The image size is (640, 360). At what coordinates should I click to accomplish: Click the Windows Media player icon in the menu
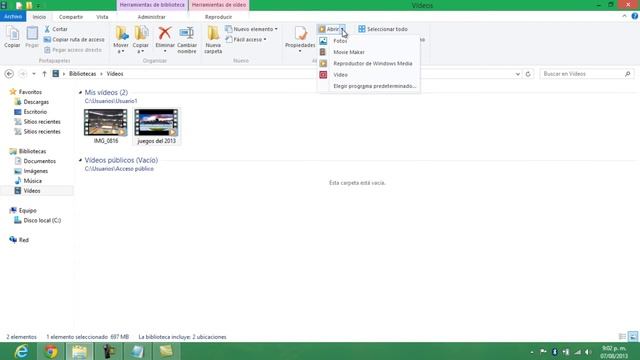(x=323, y=64)
